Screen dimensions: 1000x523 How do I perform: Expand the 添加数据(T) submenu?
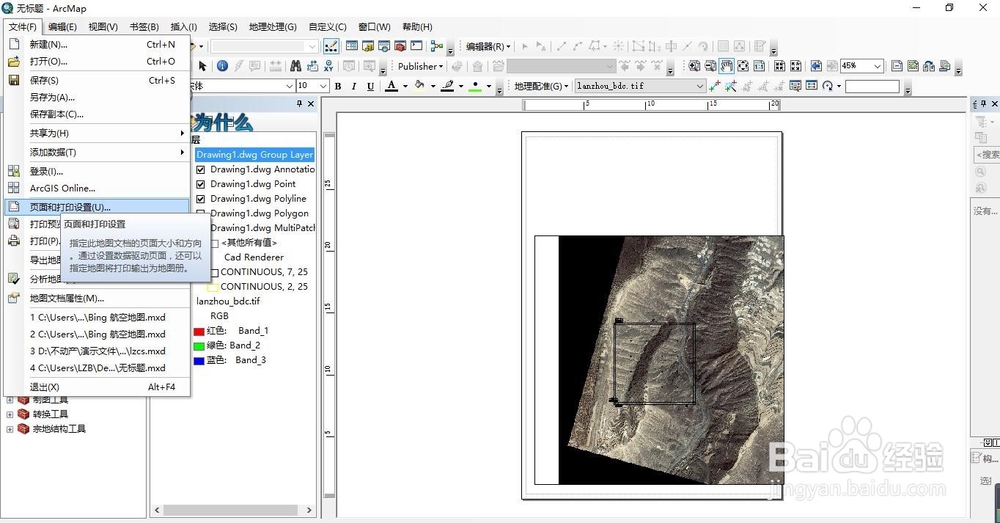tap(96, 152)
